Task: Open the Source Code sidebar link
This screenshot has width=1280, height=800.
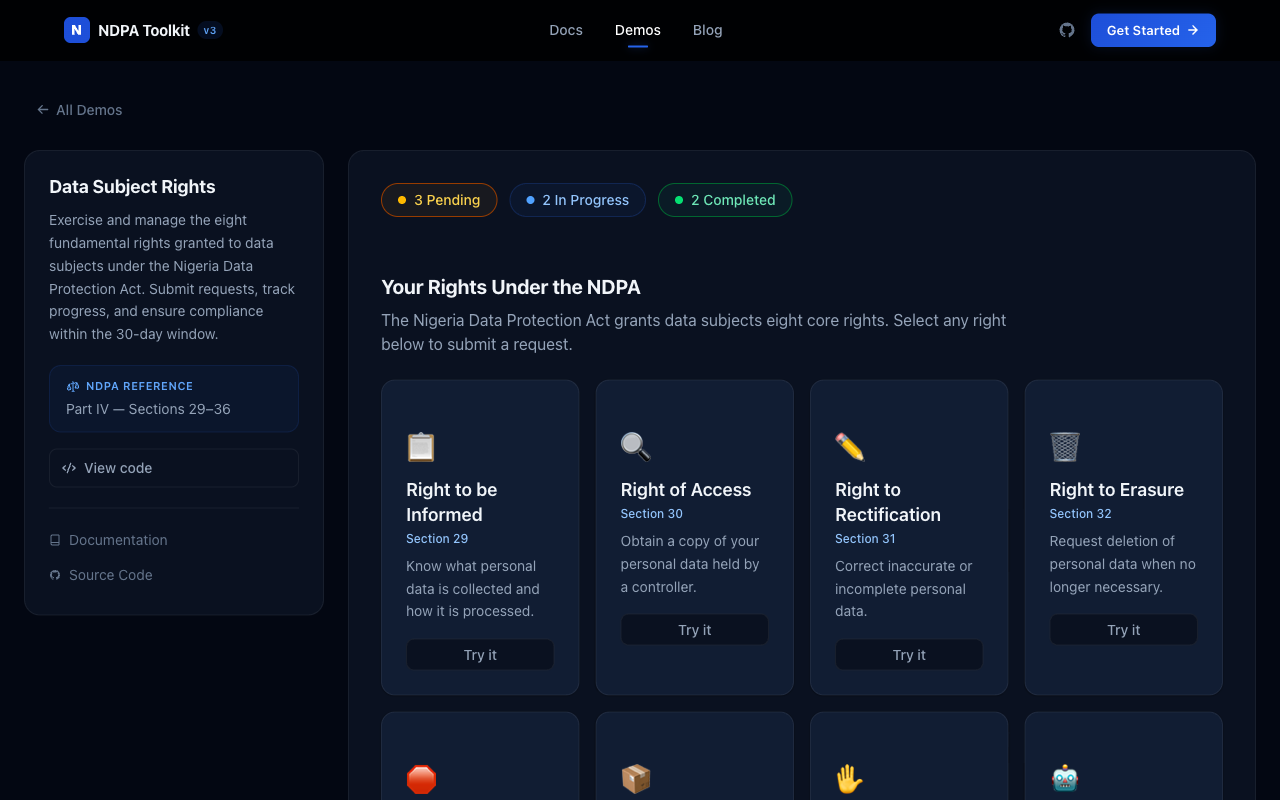Action: [101, 575]
